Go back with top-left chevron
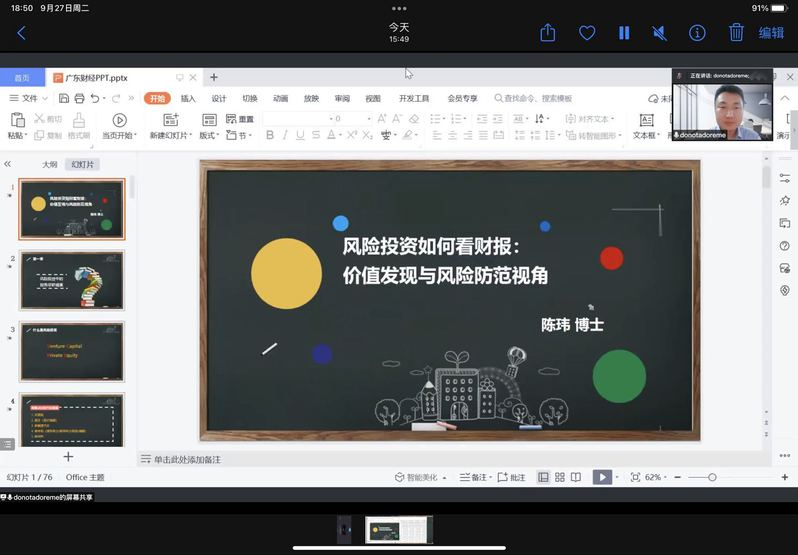Viewport: 798px width, 555px height. [x=21, y=32]
